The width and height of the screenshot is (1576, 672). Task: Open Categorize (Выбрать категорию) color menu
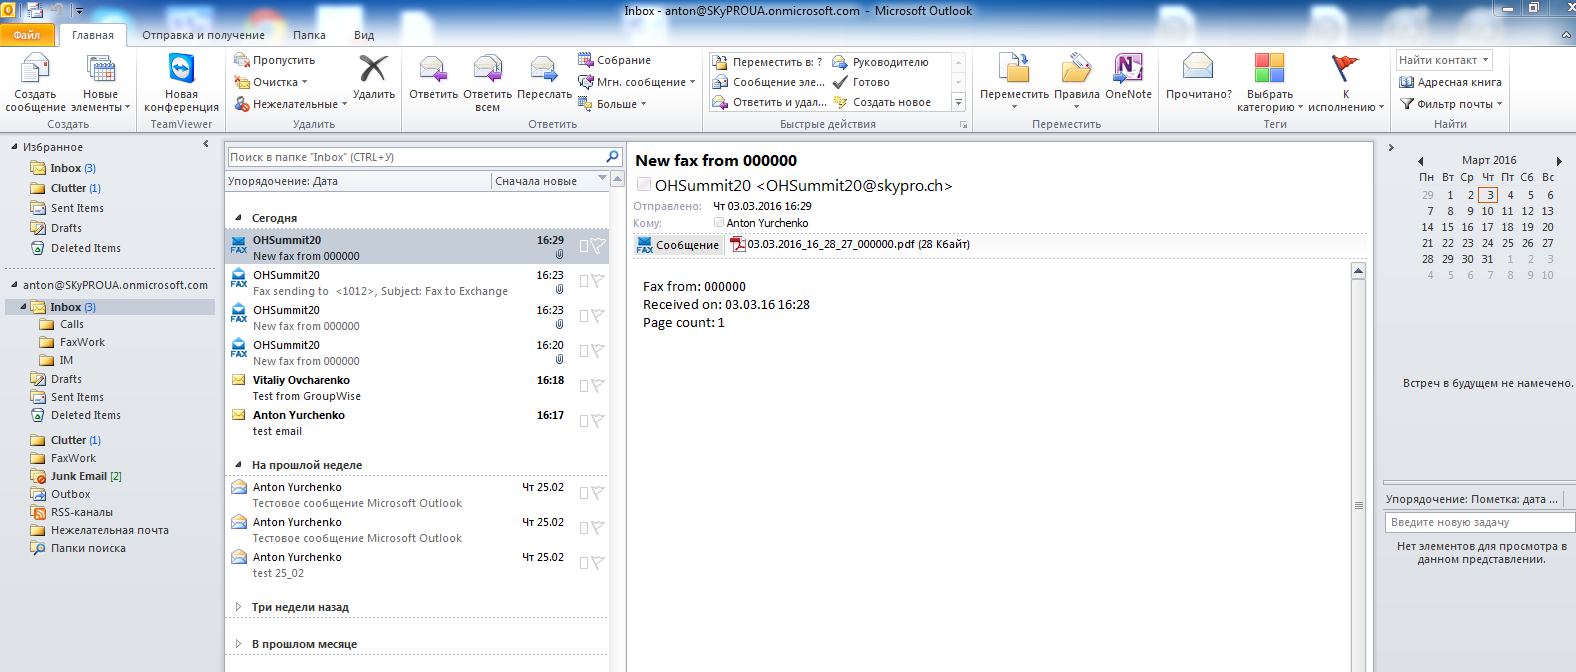click(x=1269, y=83)
